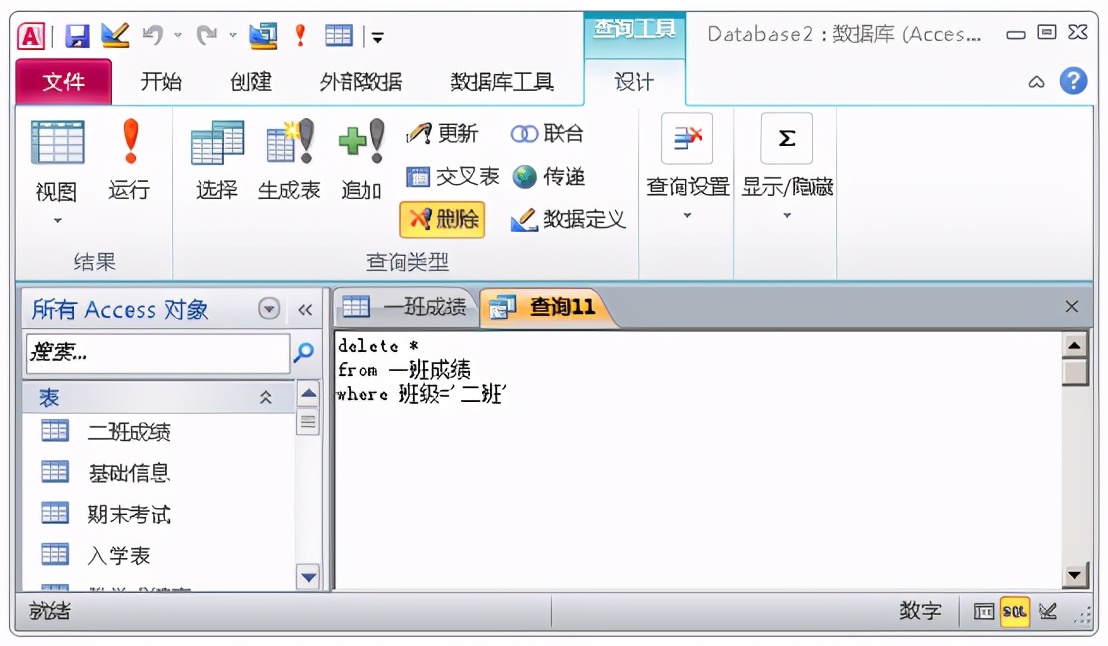Close the current query document tab
Image resolution: width=1108 pixels, height=646 pixels.
click(x=1071, y=306)
